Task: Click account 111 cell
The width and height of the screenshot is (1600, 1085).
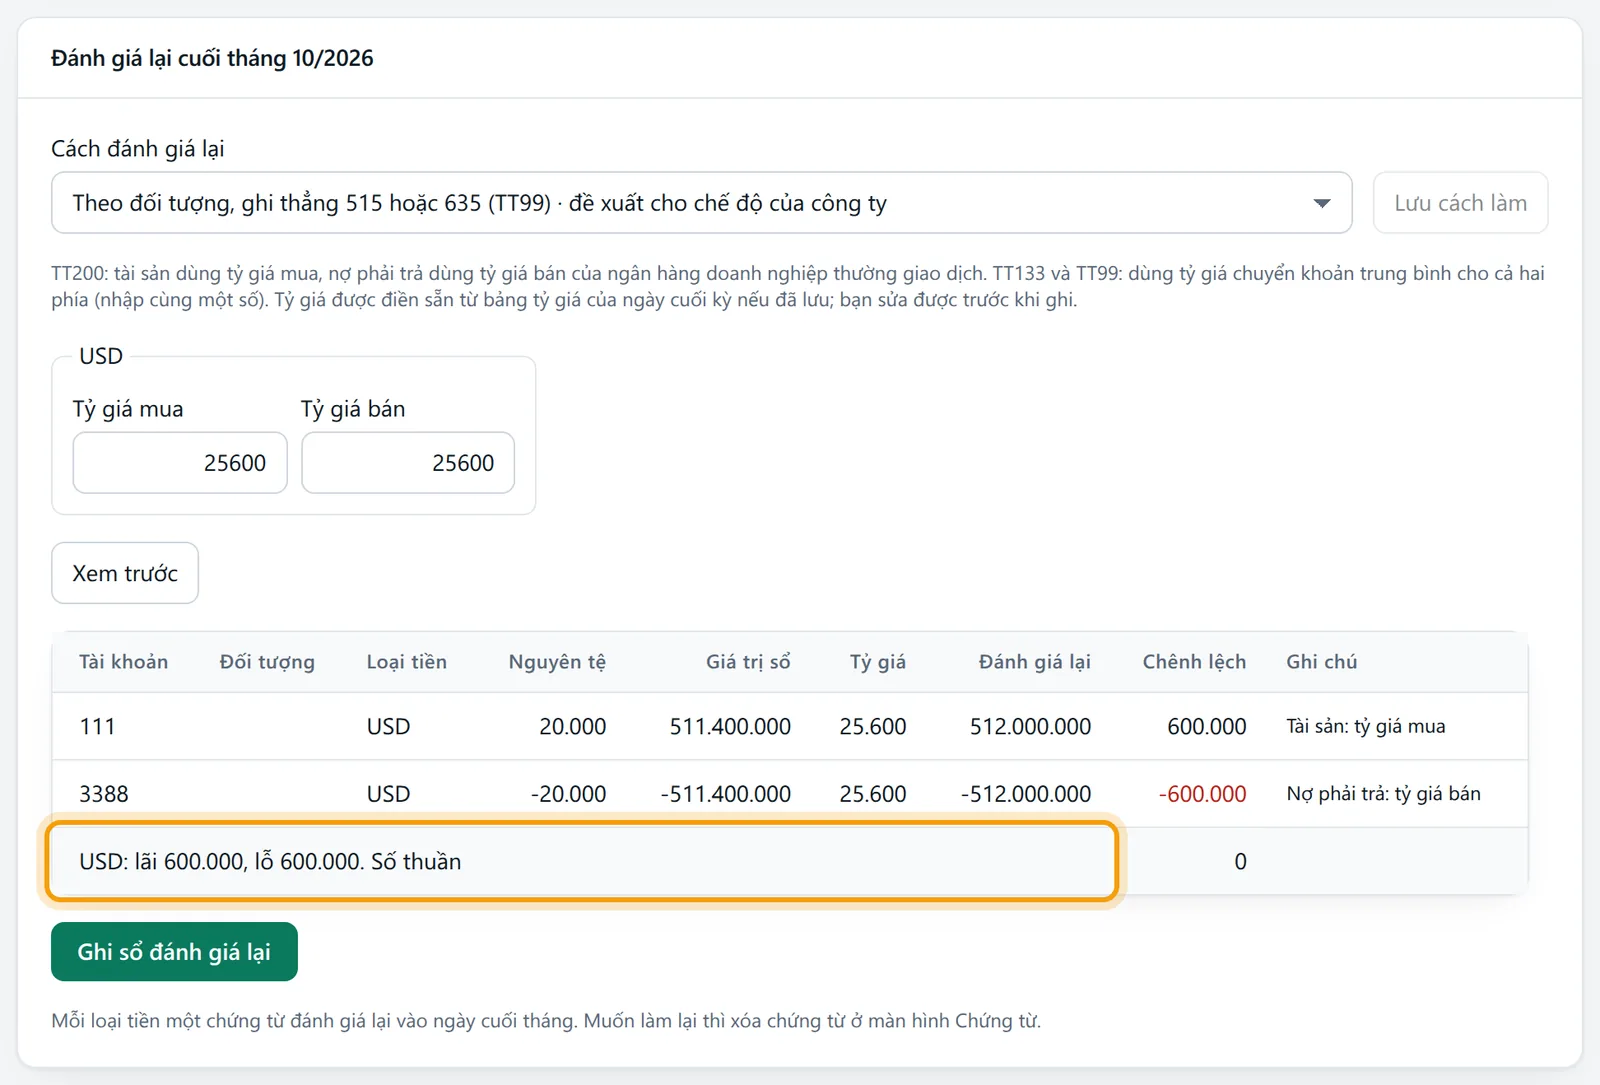Action: coord(97,727)
